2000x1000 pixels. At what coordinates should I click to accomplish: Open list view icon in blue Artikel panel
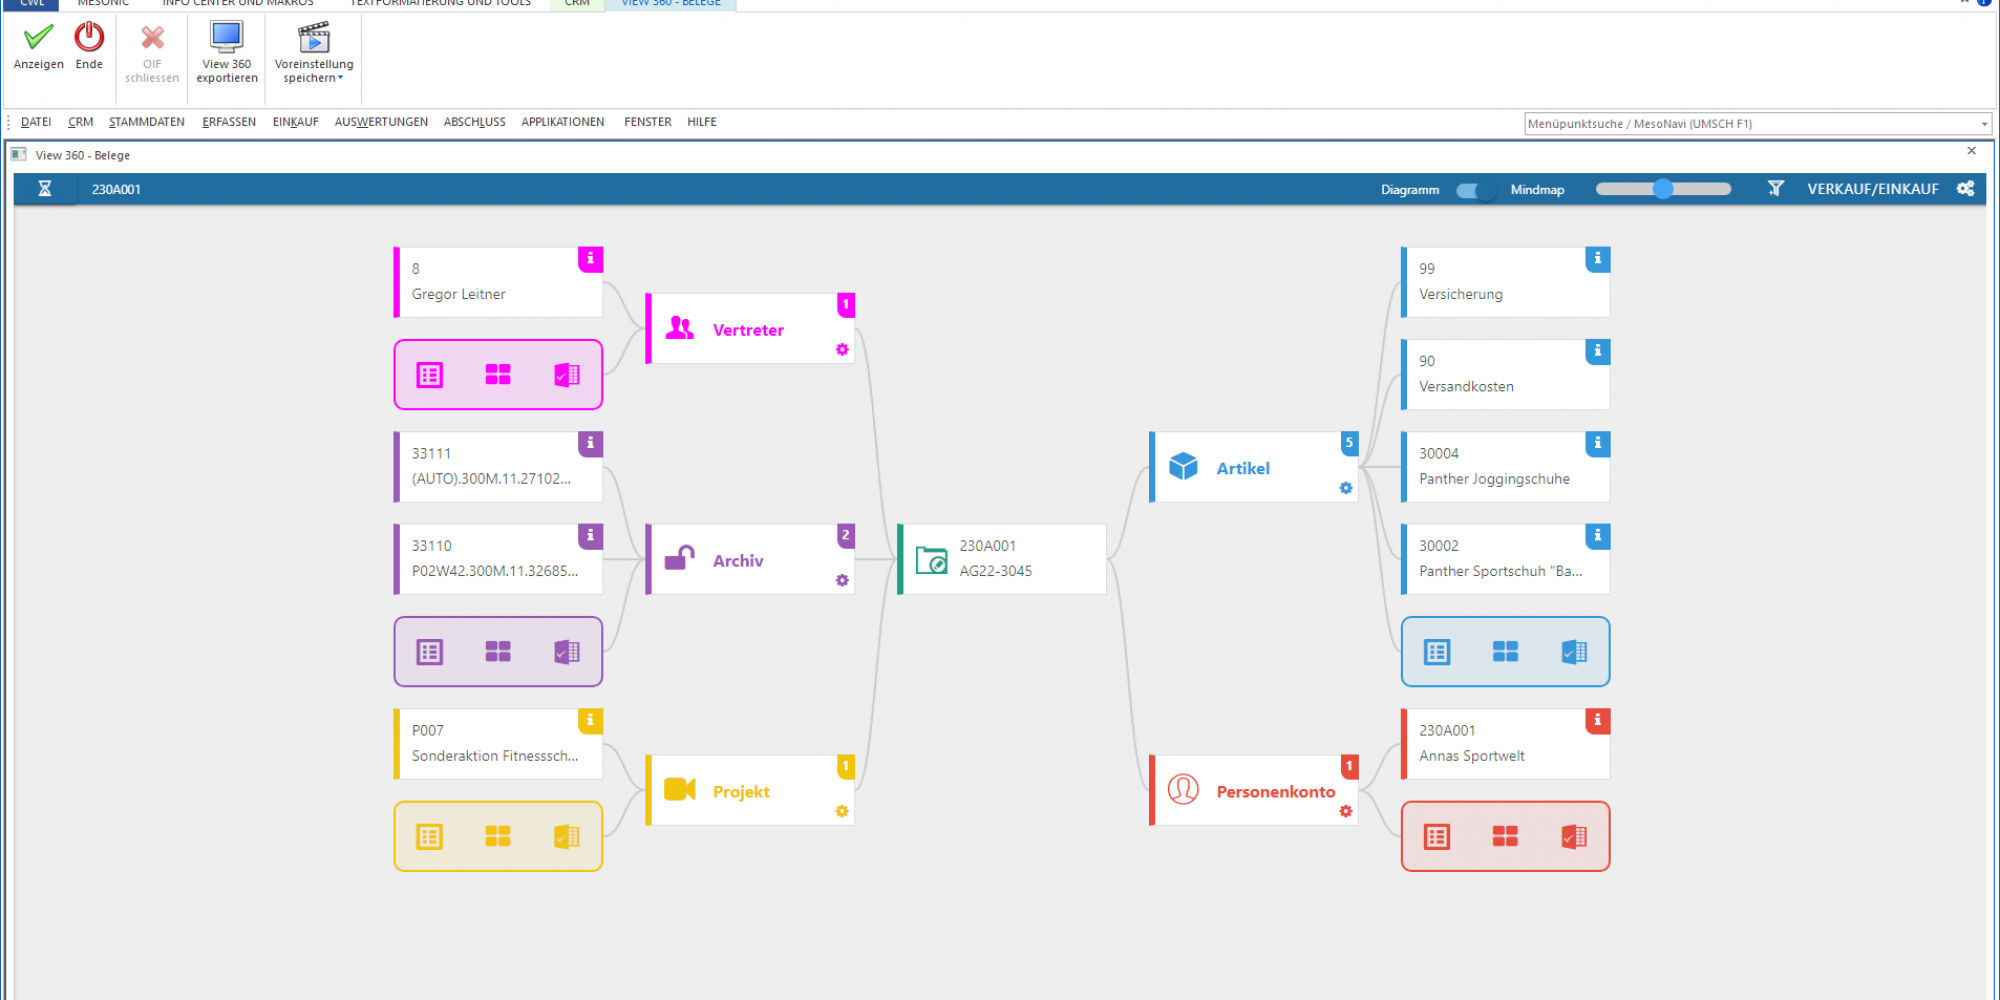pyautogui.click(x=1437, y=652)
